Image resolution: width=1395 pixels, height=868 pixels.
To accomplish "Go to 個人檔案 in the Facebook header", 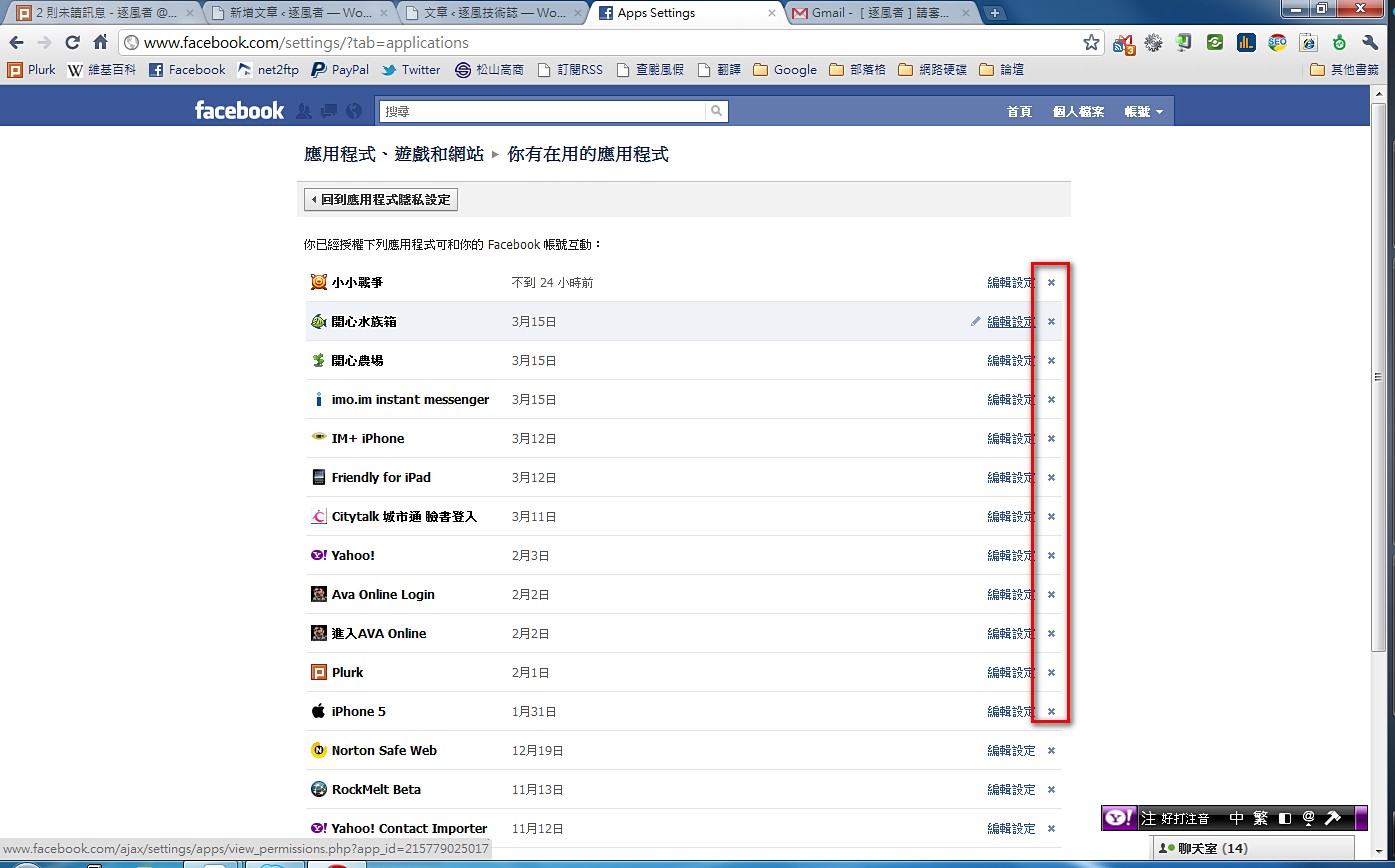I will click(1079, 112).
